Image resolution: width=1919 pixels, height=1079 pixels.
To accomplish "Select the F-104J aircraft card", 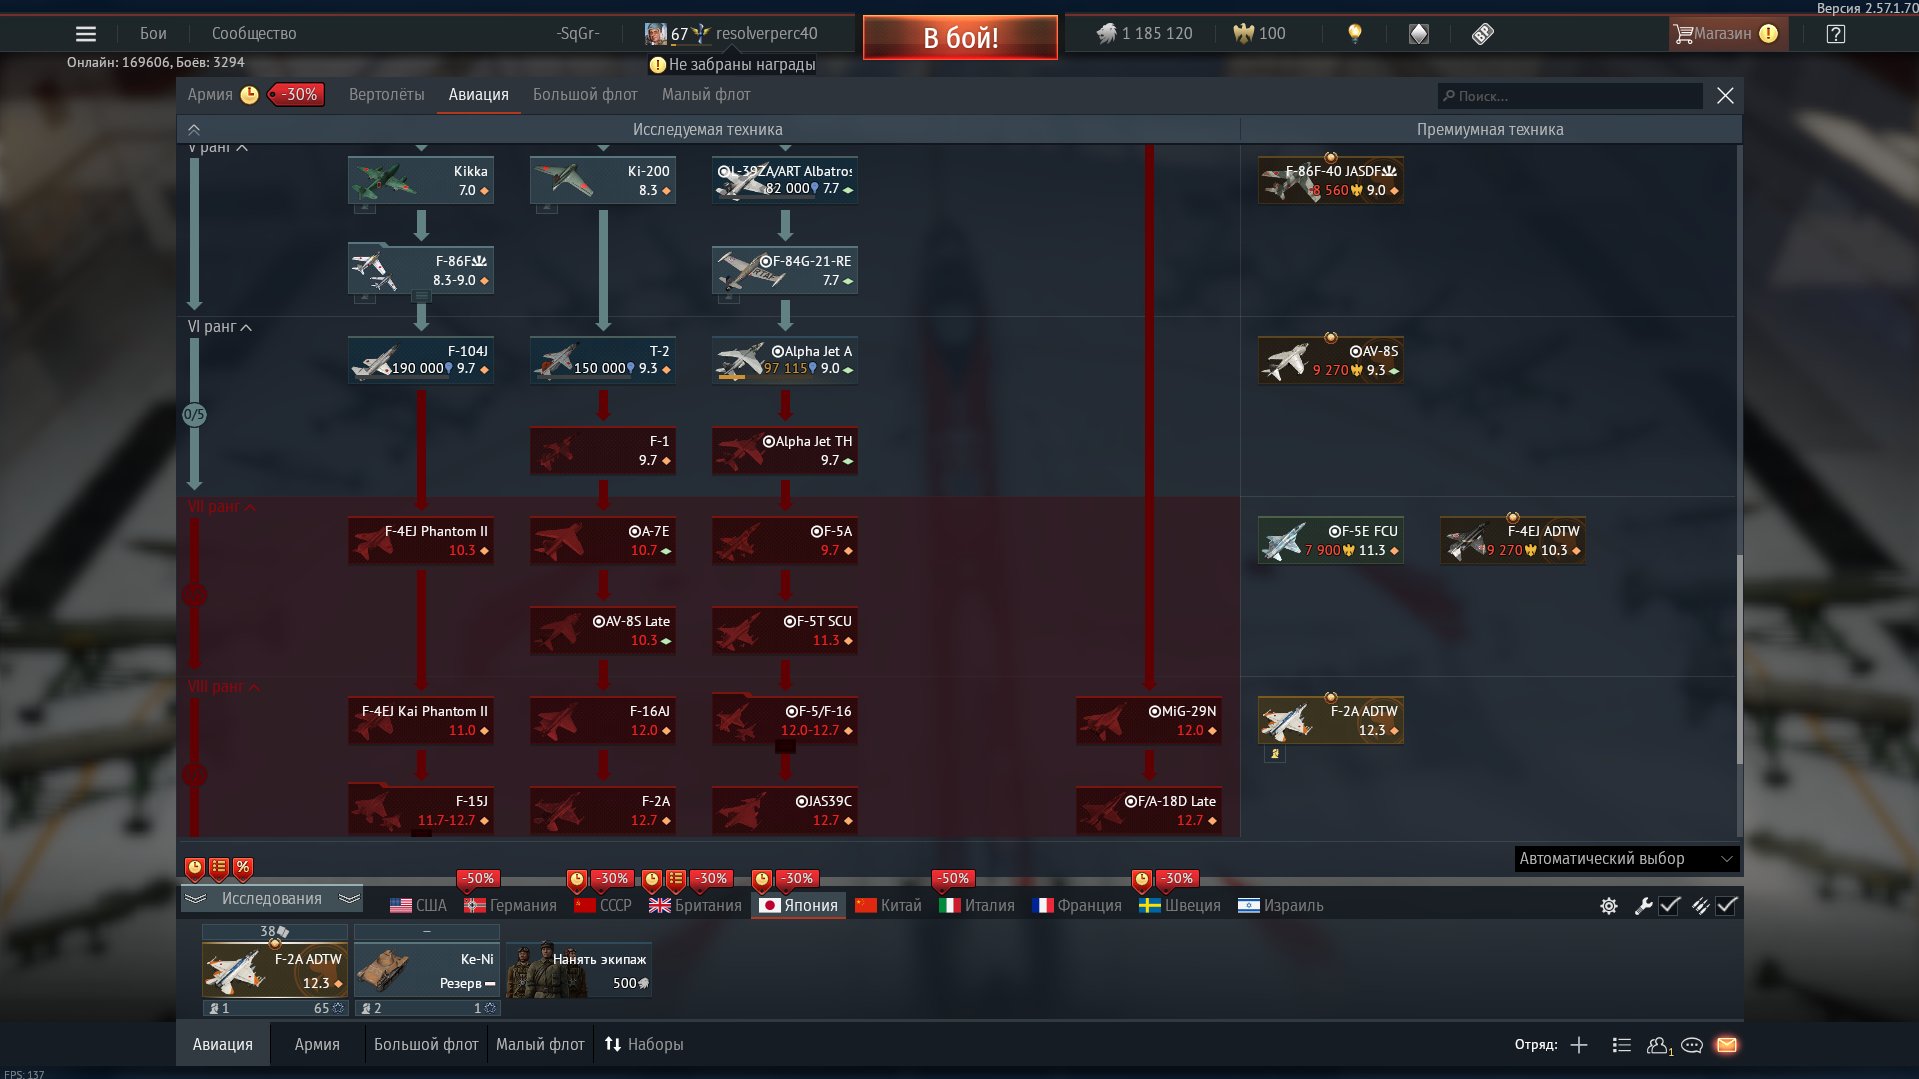I will click(x=420, y=361).
